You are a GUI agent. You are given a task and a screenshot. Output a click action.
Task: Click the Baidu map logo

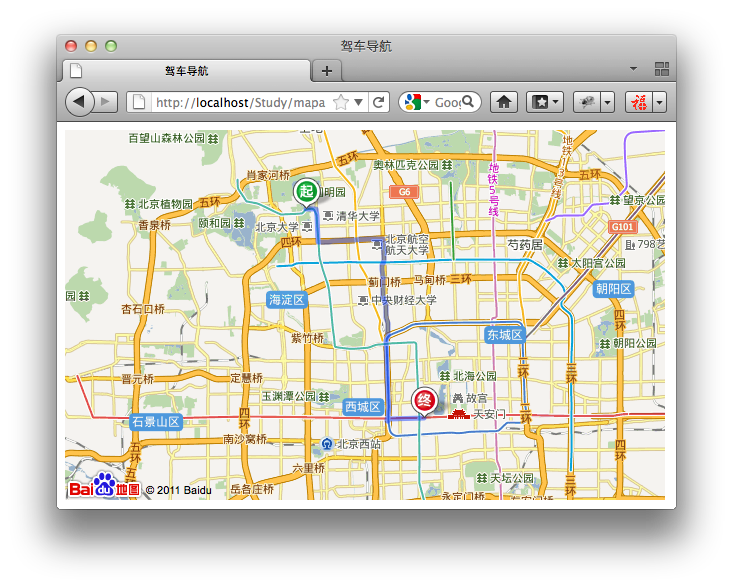click(x=104, y=485)
